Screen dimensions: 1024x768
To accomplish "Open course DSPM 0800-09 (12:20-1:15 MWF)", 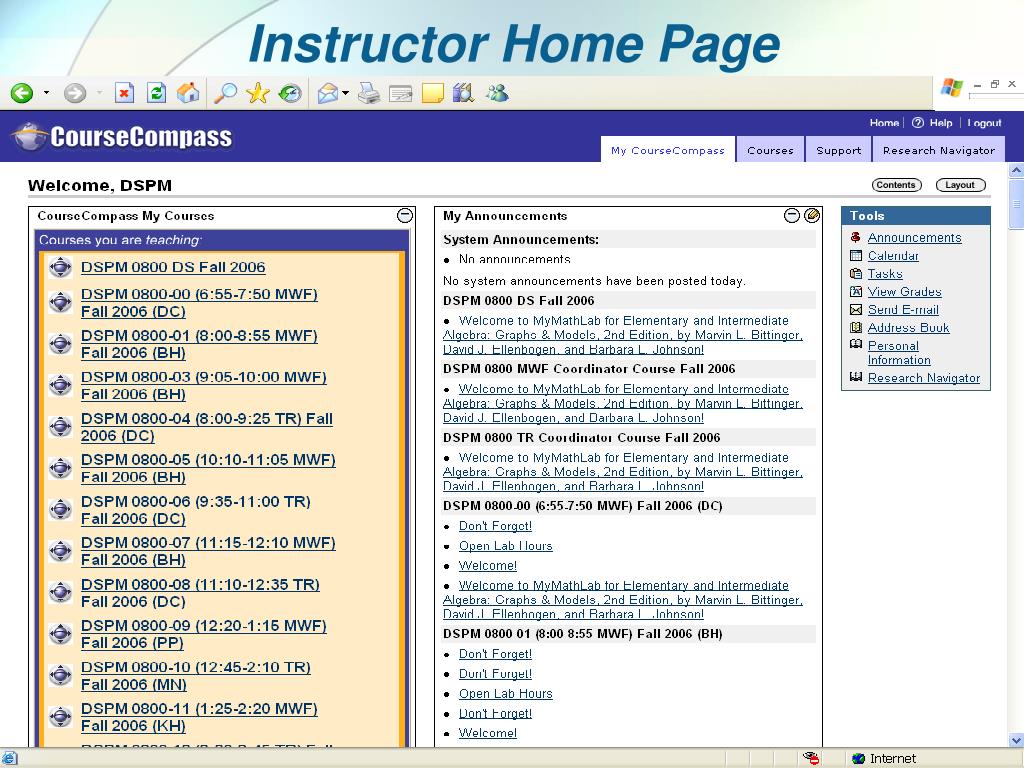I will [204, 633].
